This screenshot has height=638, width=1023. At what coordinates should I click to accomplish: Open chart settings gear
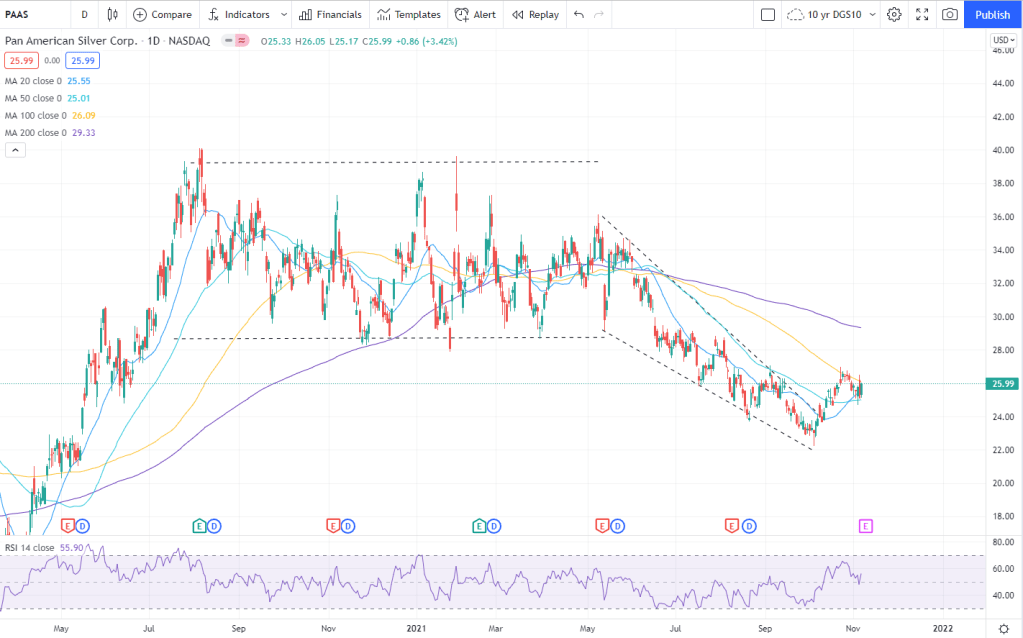[x=894, y=15]
